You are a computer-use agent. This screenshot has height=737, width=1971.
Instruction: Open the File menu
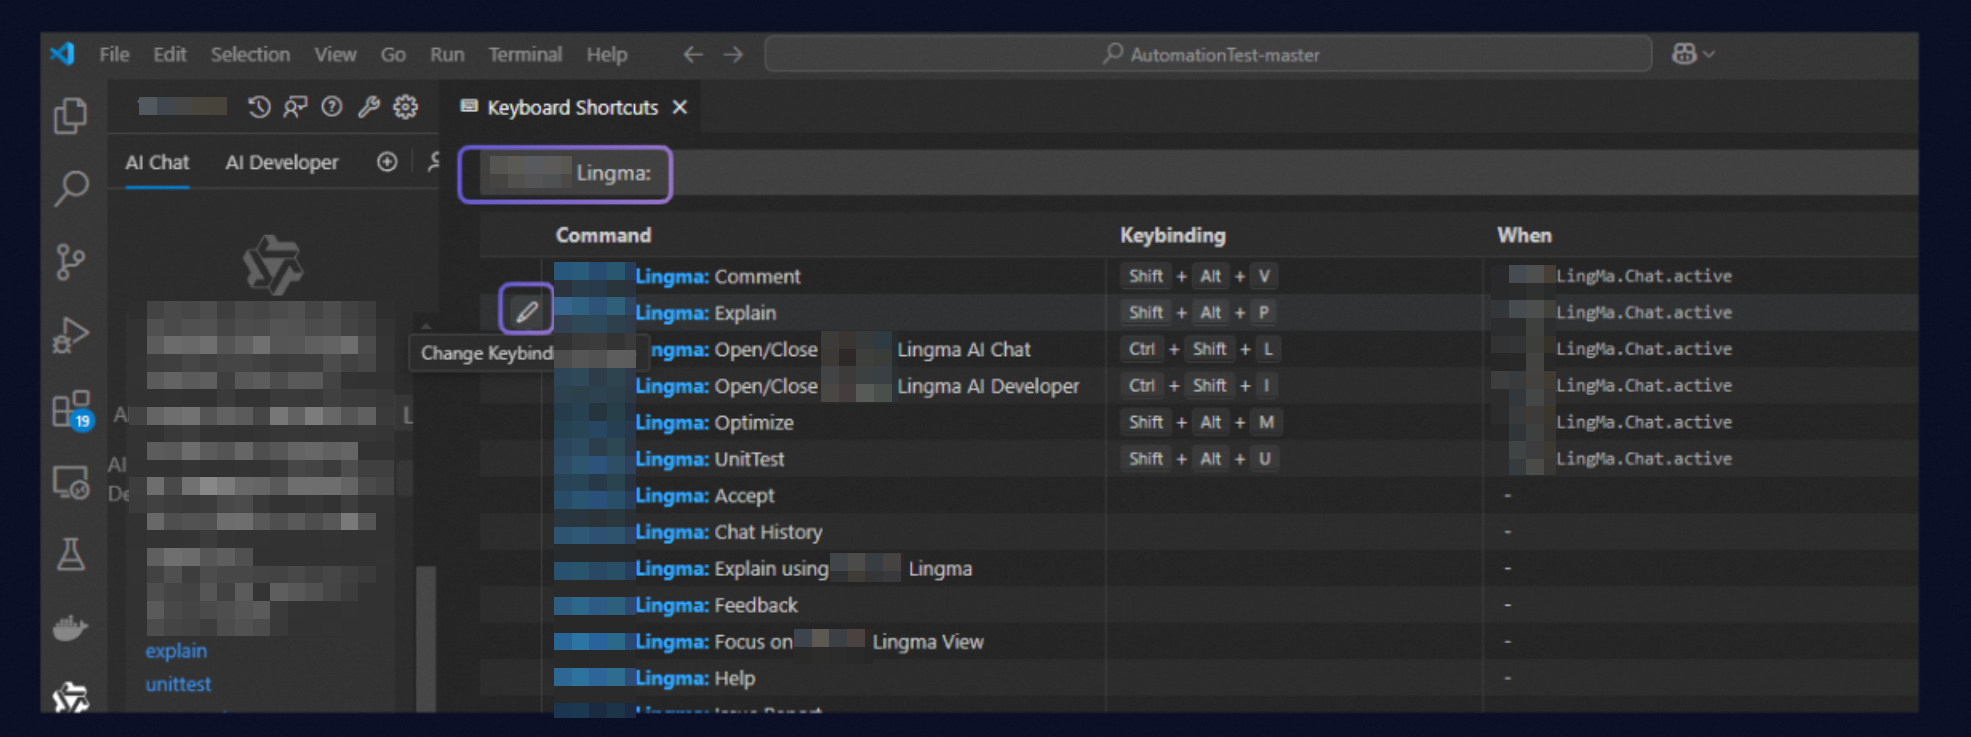(114, 55)
